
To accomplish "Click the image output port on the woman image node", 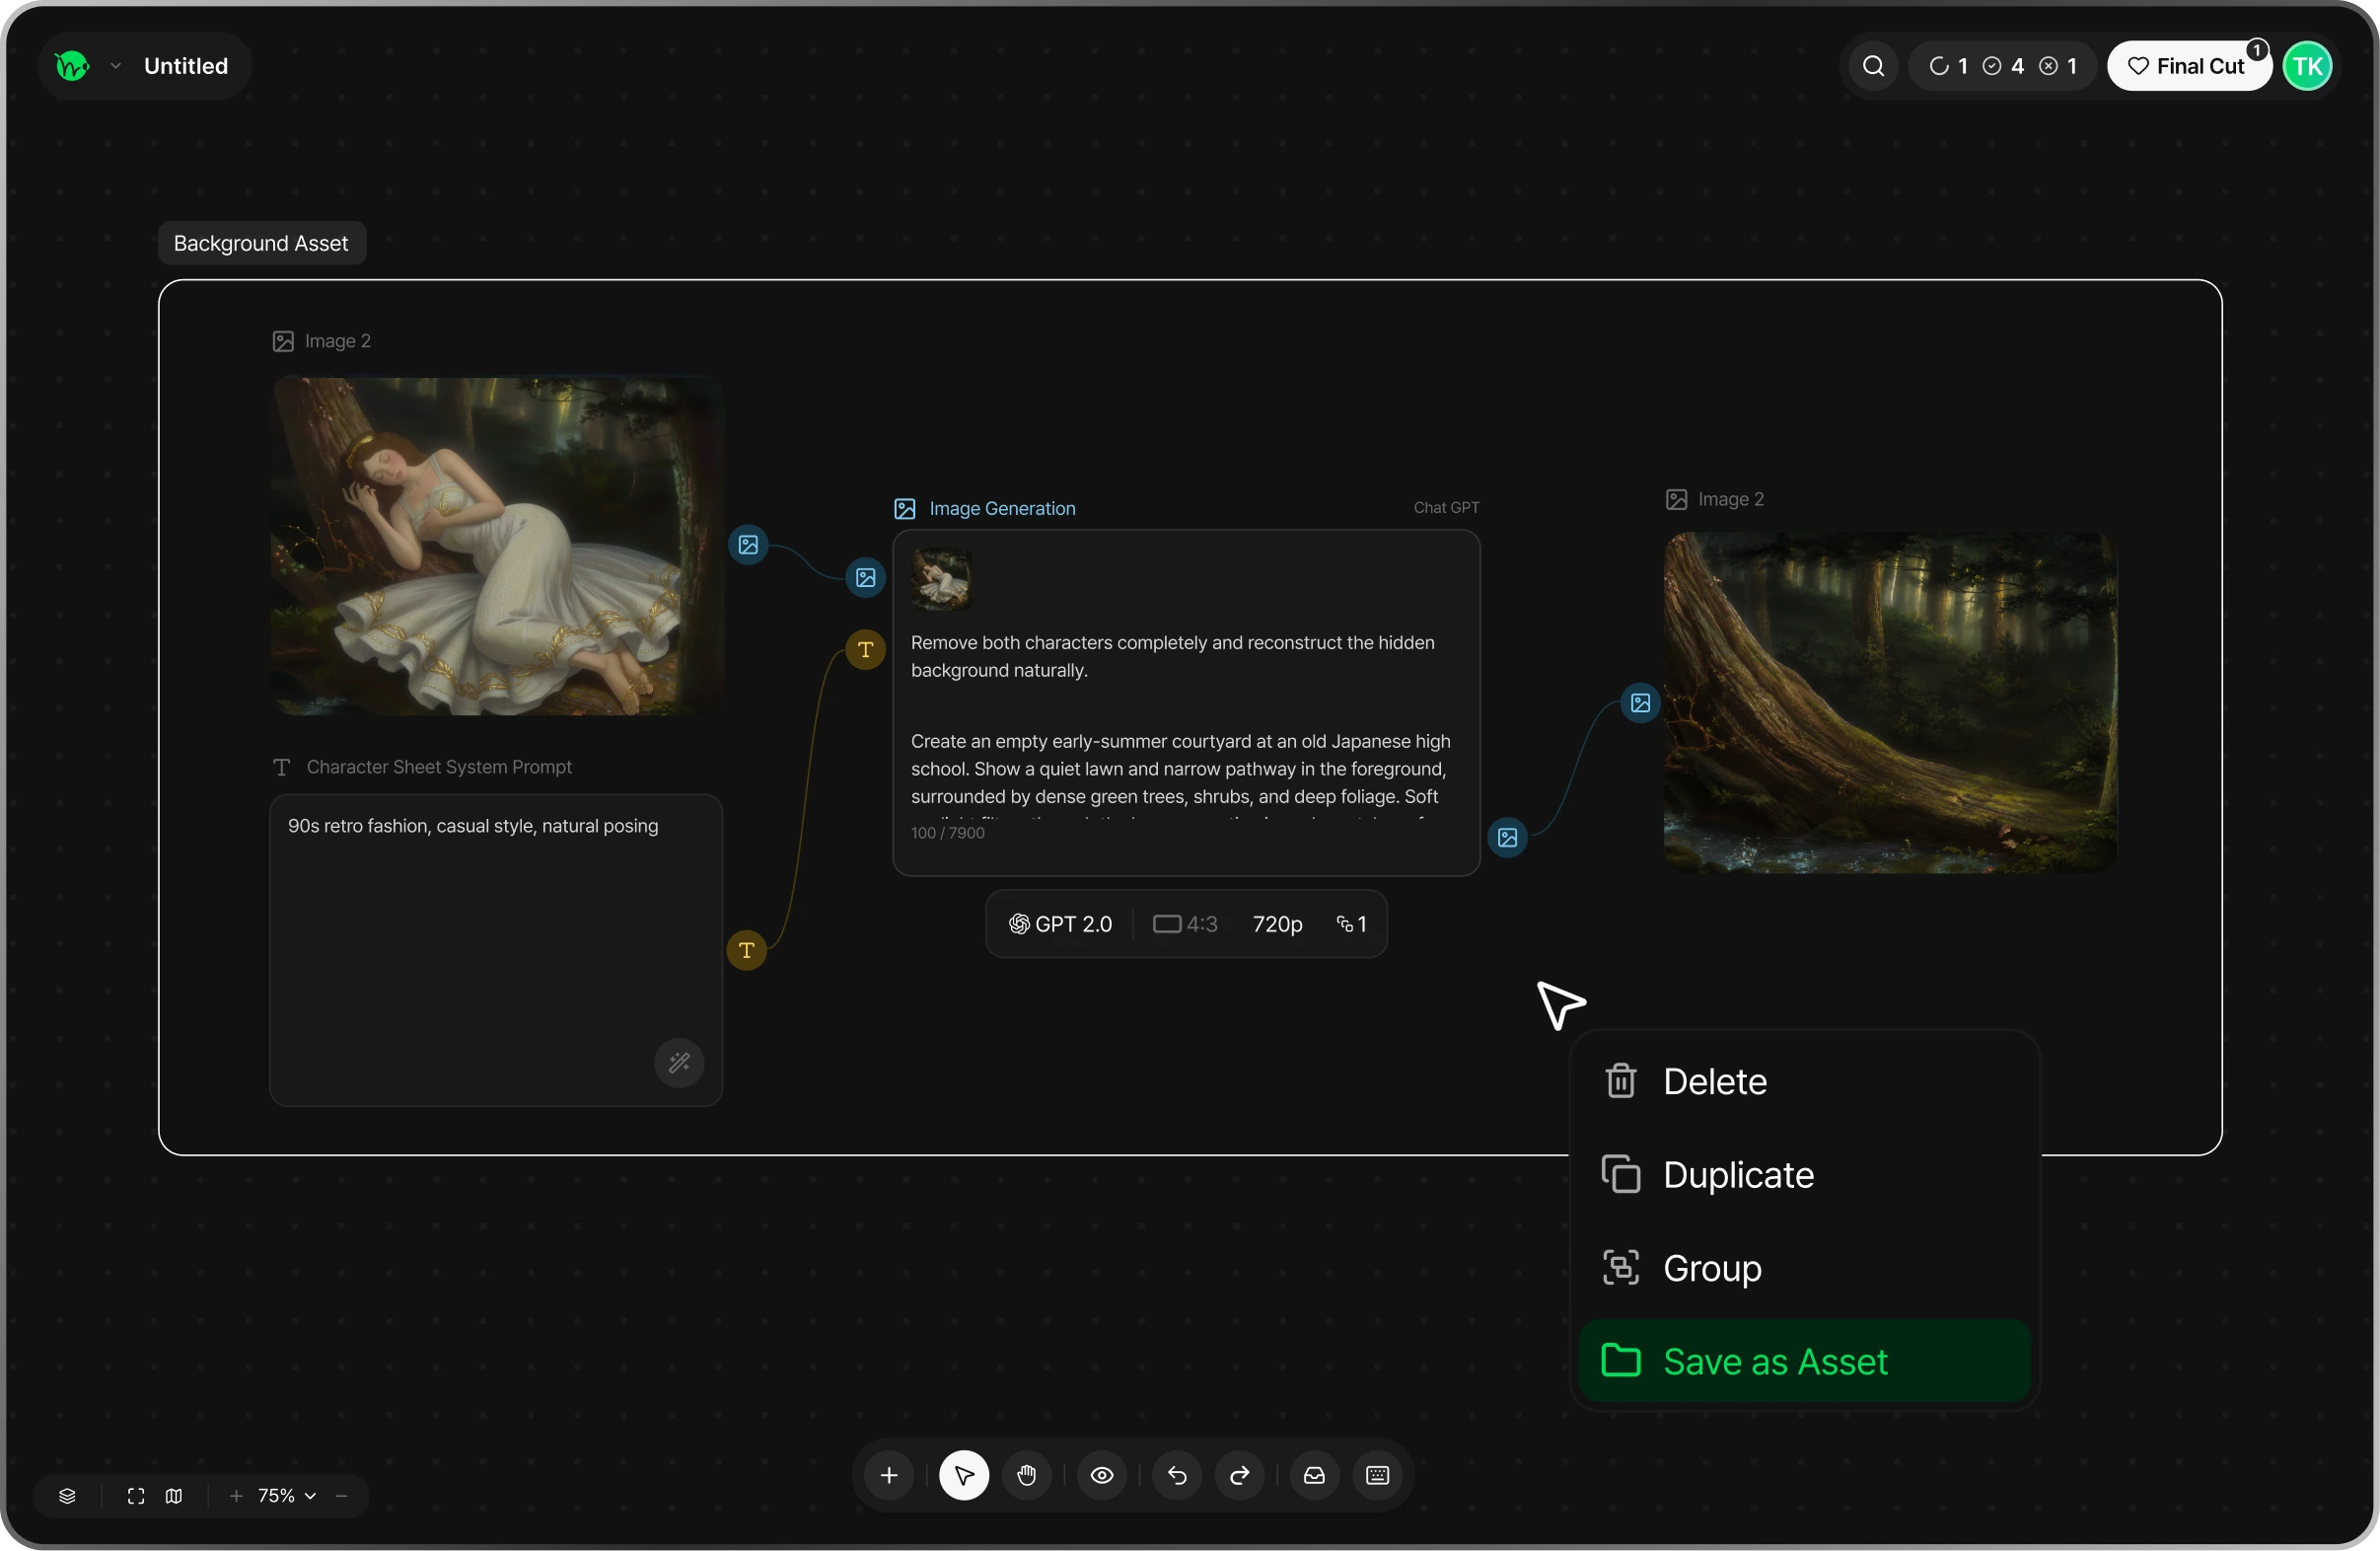I will pyautogui.click(x=748, y=545).
